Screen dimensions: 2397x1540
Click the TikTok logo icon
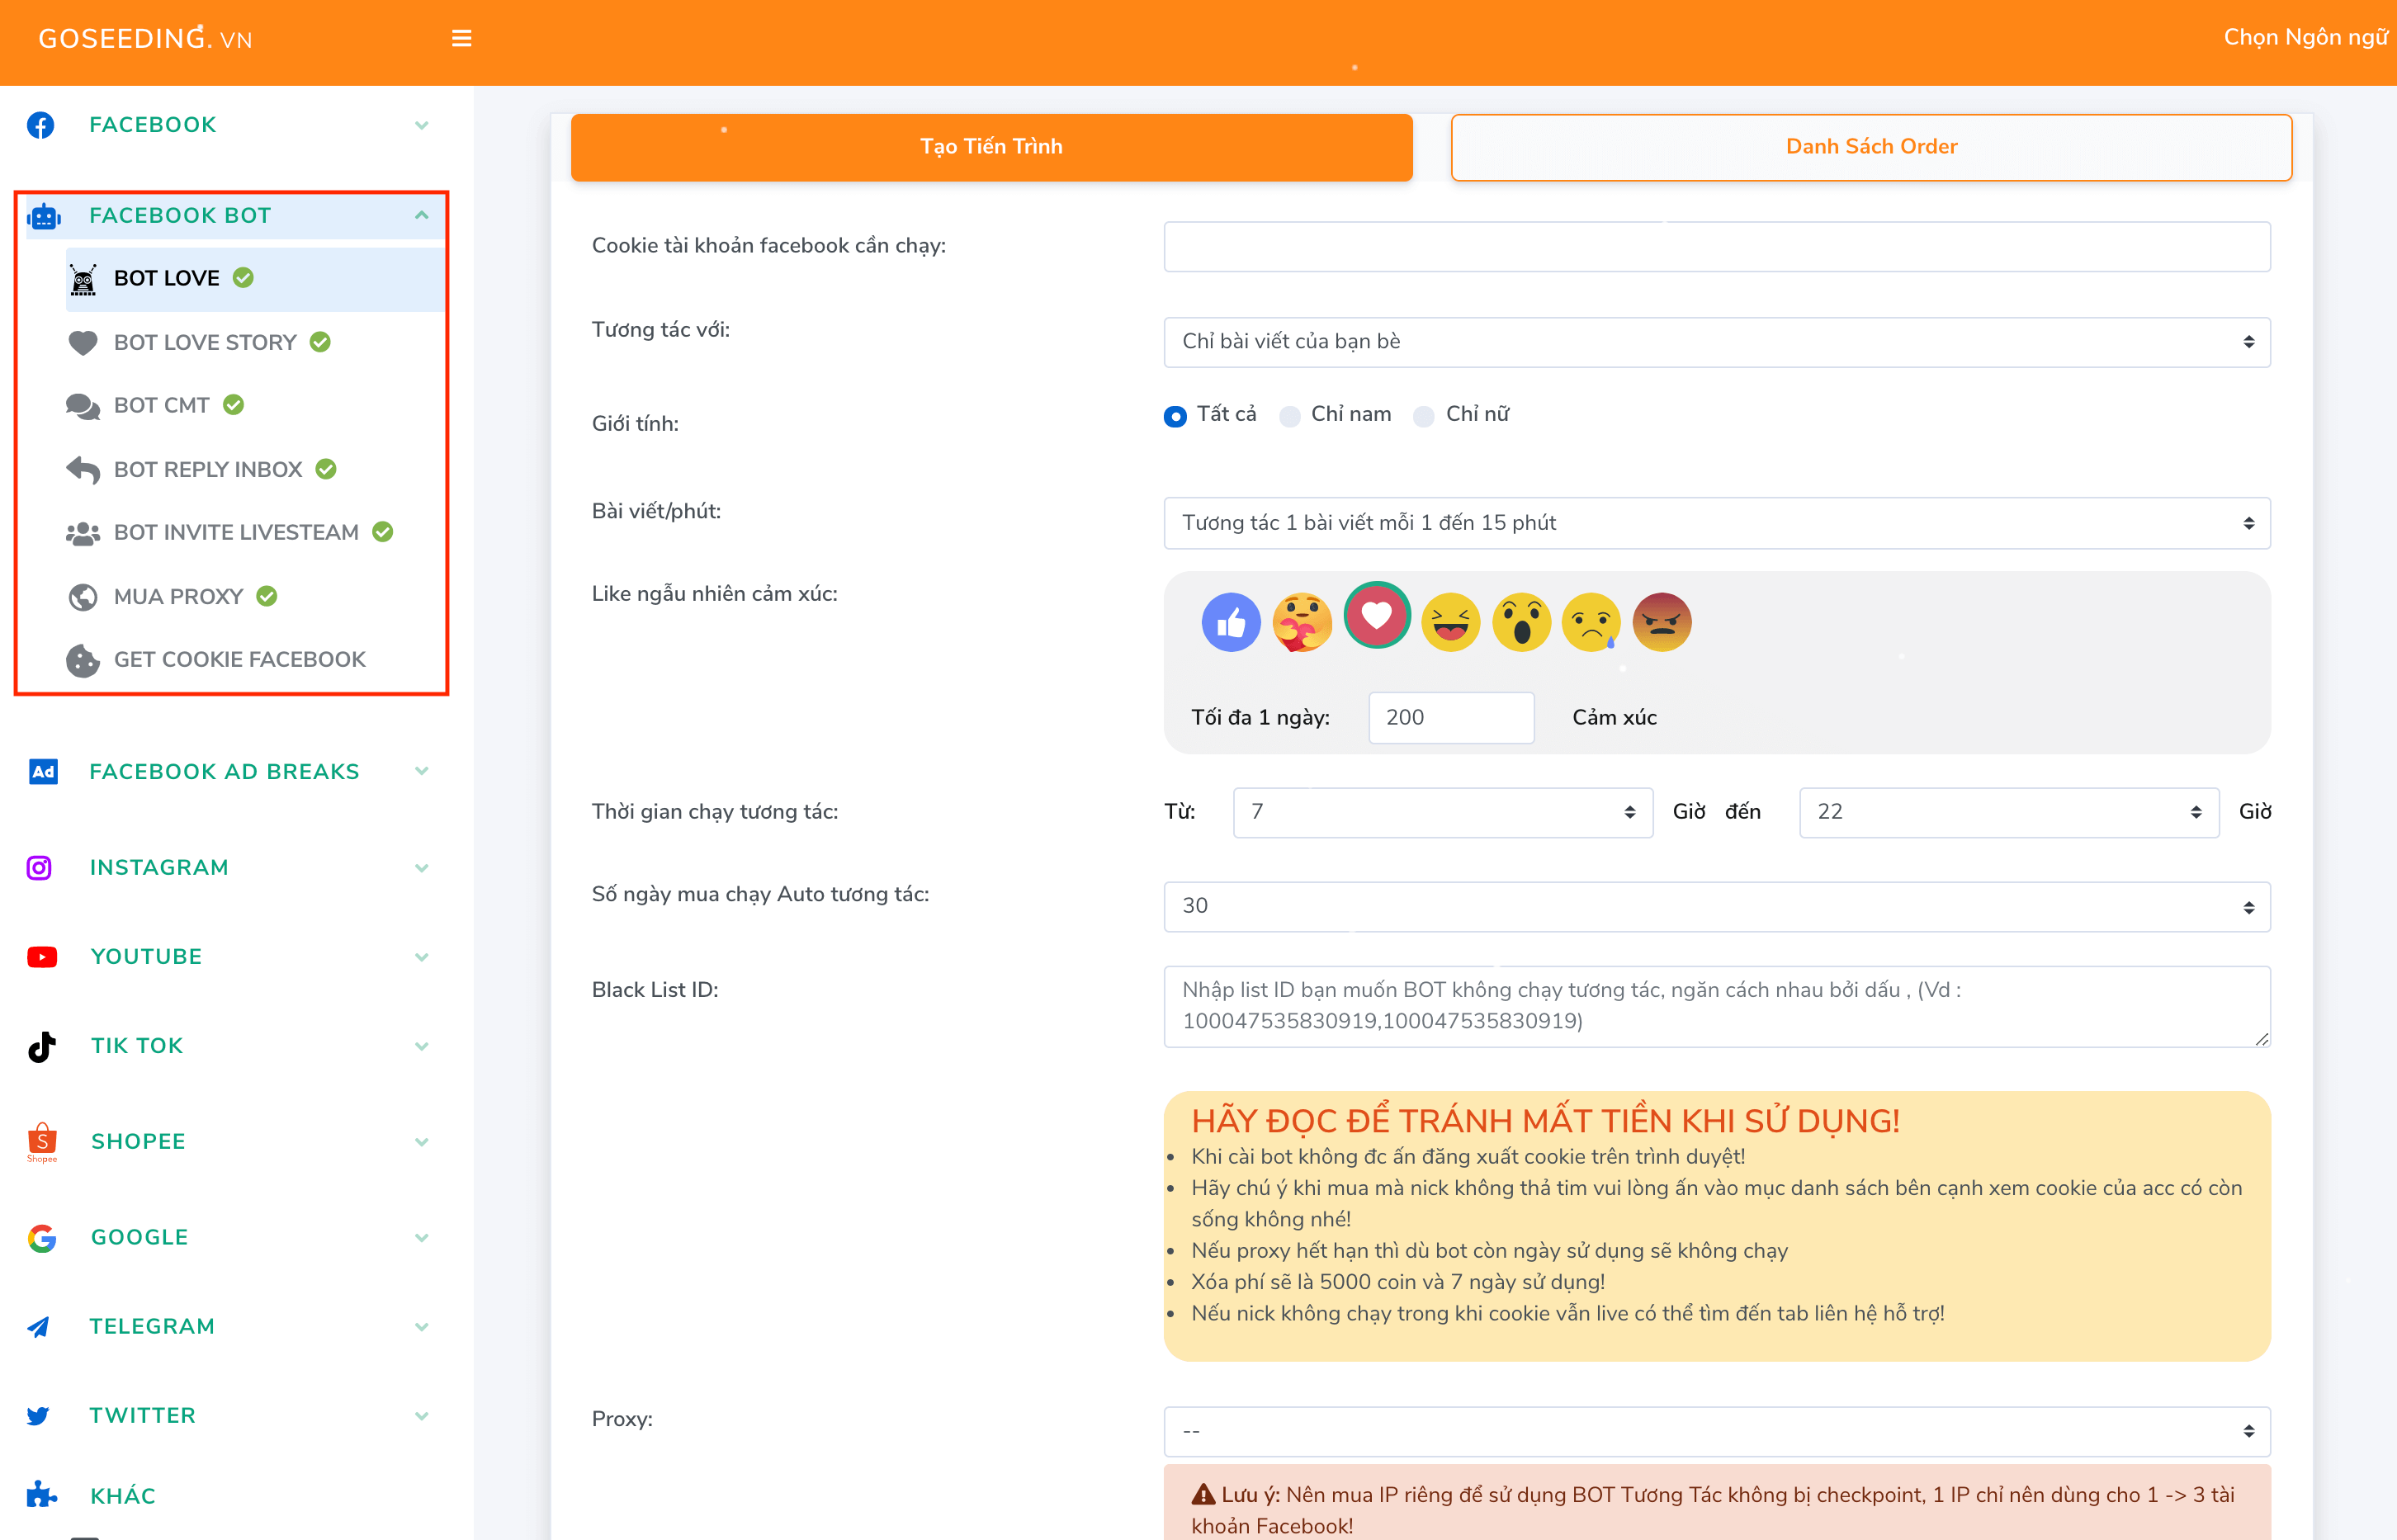click(41, 1046)
